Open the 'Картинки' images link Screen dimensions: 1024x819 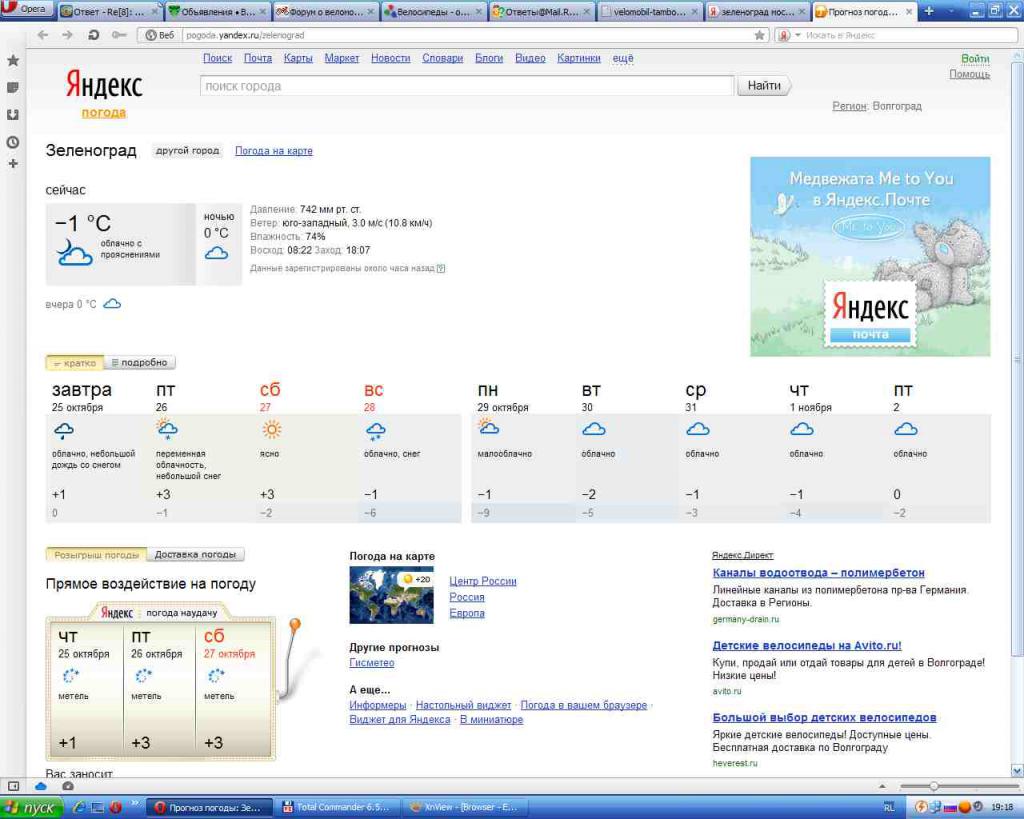tap(579, 58)
